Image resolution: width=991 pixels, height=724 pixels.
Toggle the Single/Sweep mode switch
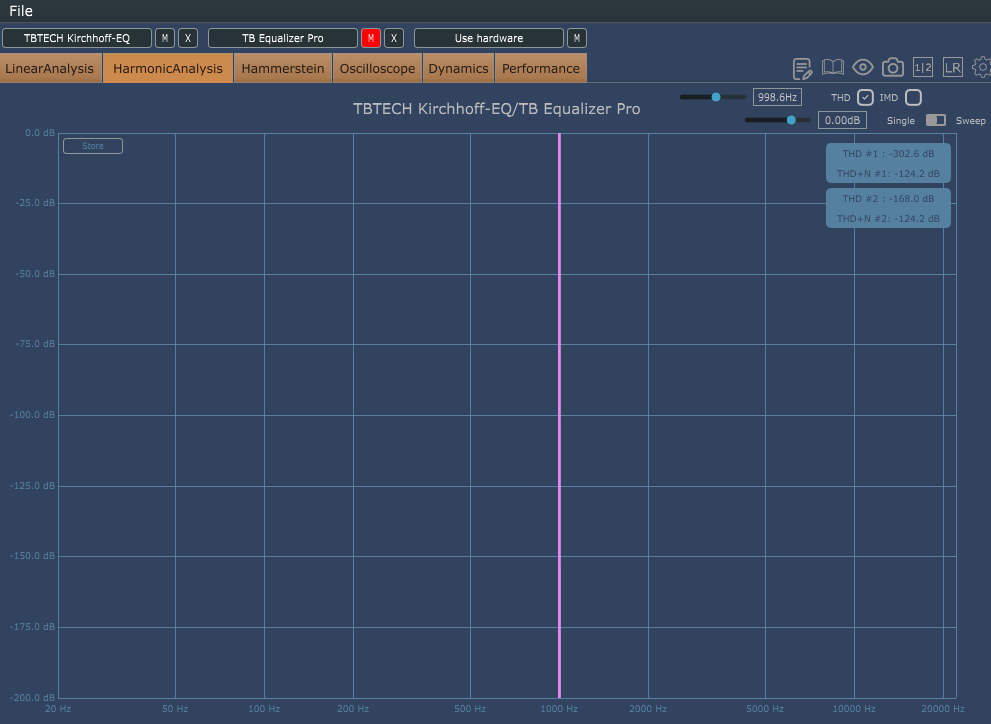935,120
